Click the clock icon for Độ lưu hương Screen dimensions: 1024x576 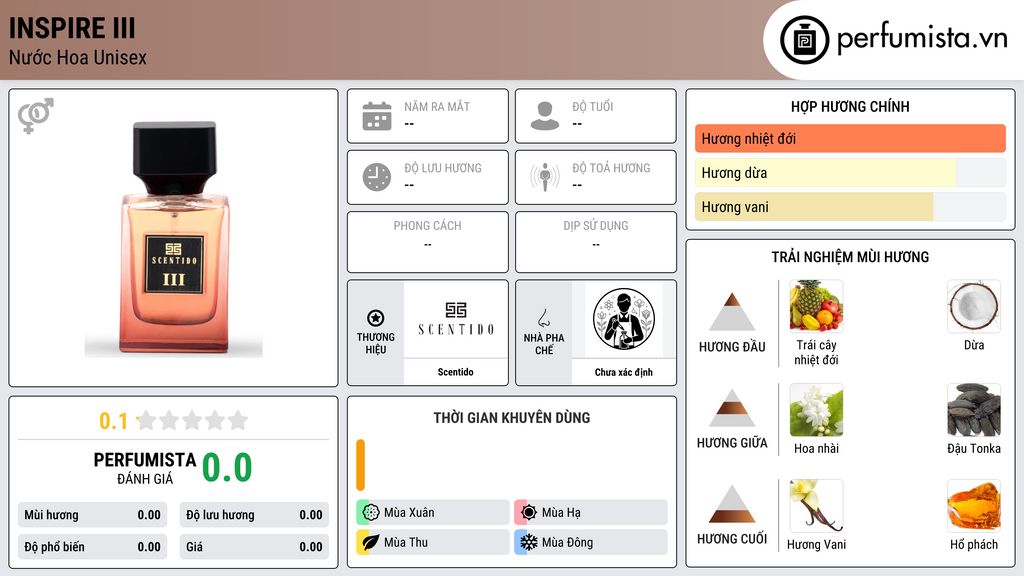pos(377,177)
